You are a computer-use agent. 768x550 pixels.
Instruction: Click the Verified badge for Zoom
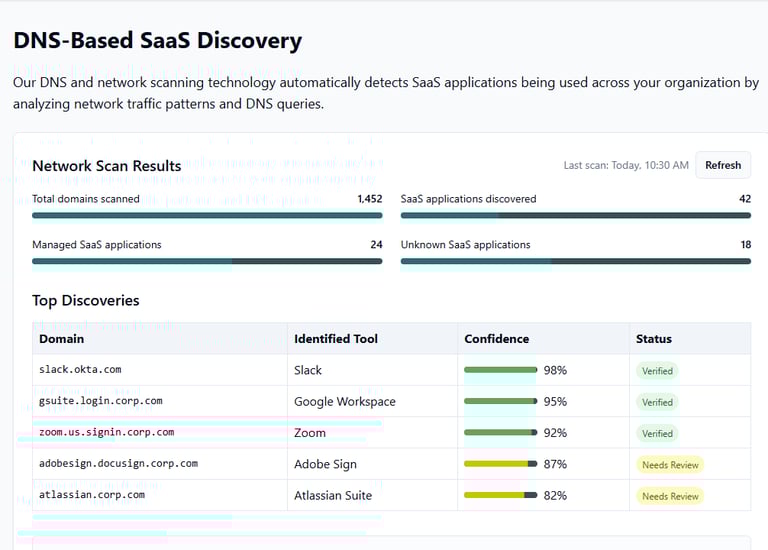[x=657, y=433]
